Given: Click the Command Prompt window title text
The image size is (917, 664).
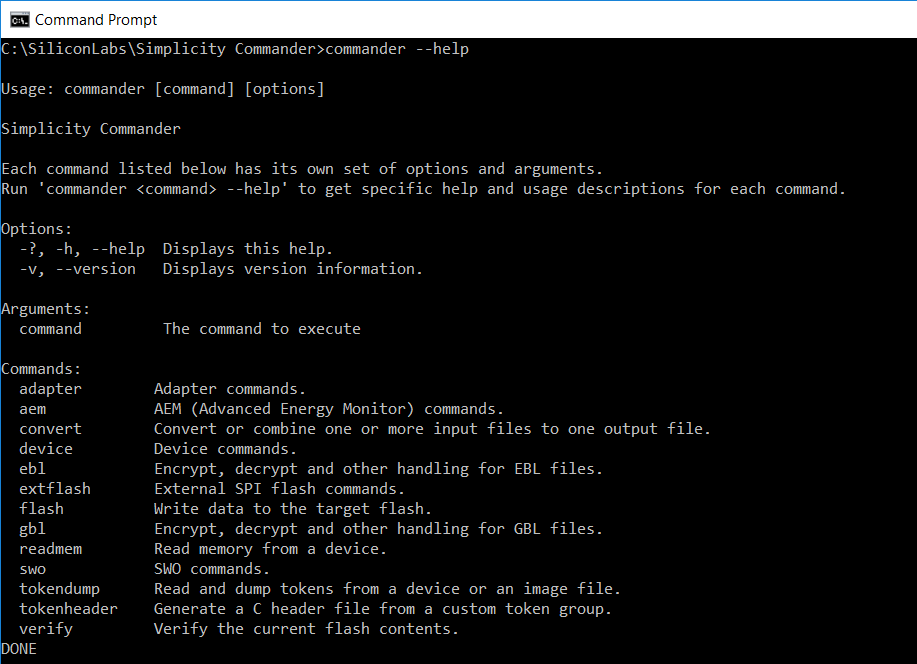Looking at the screenshot, I should pyautogui.click(x=96, y=19).
